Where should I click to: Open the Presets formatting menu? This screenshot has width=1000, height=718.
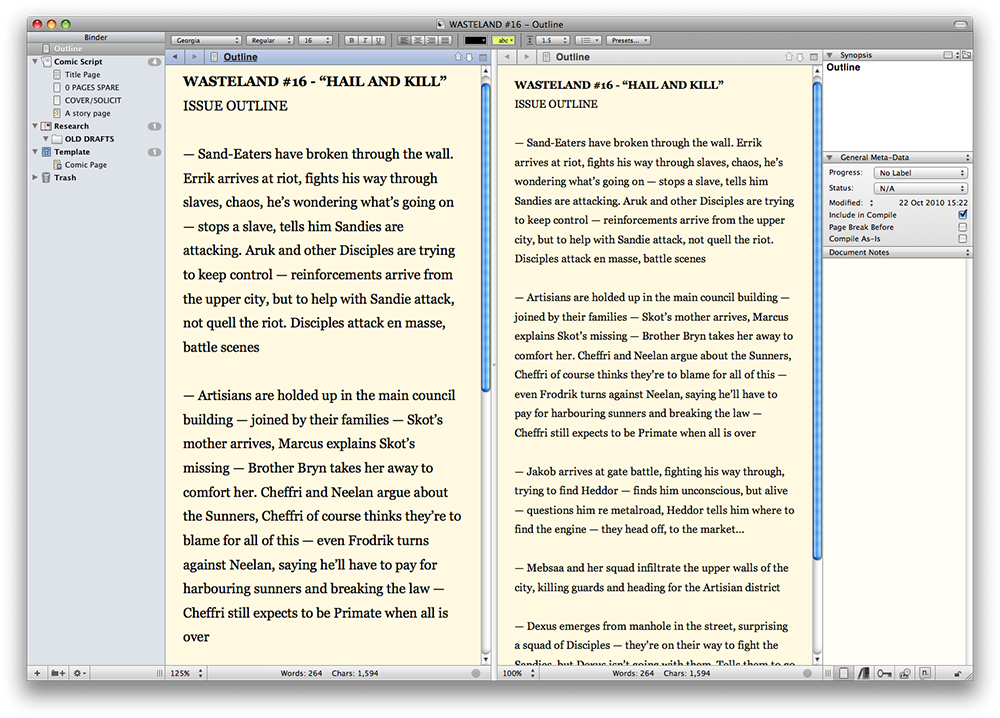click(x=628, y=41)
